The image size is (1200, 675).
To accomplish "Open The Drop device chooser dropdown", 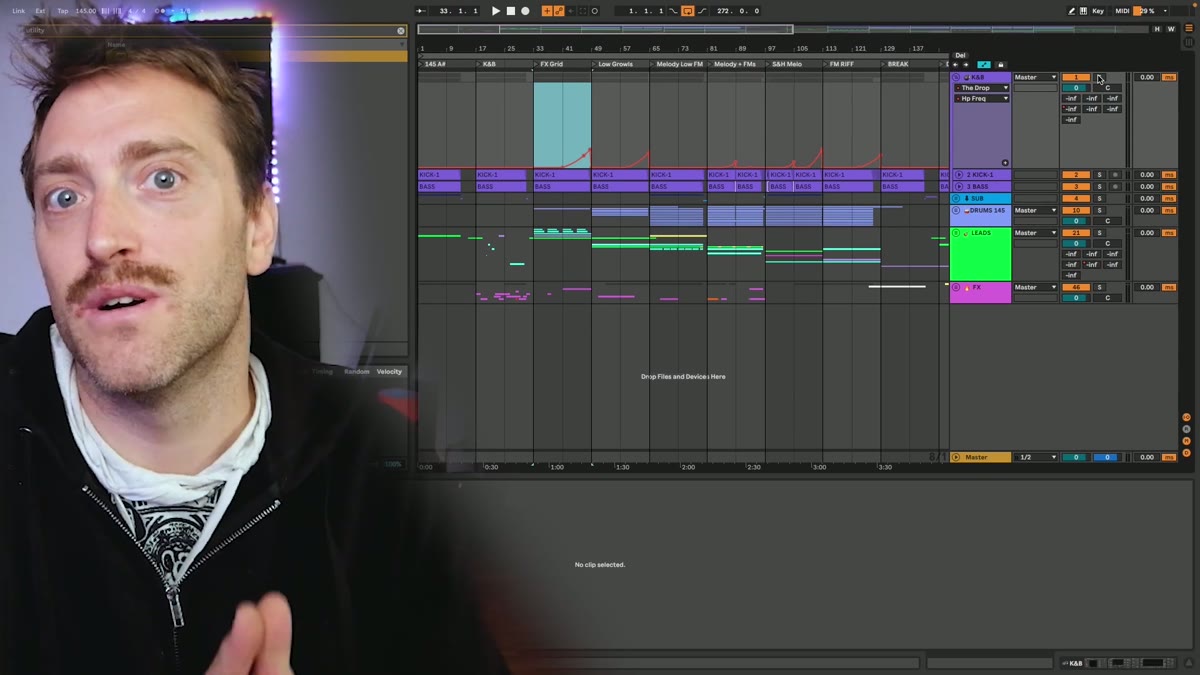I will click(981, 88).
